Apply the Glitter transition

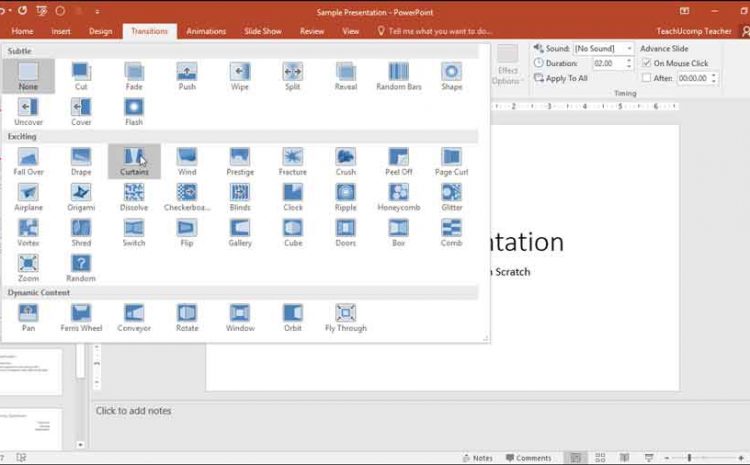click(452, 197)
